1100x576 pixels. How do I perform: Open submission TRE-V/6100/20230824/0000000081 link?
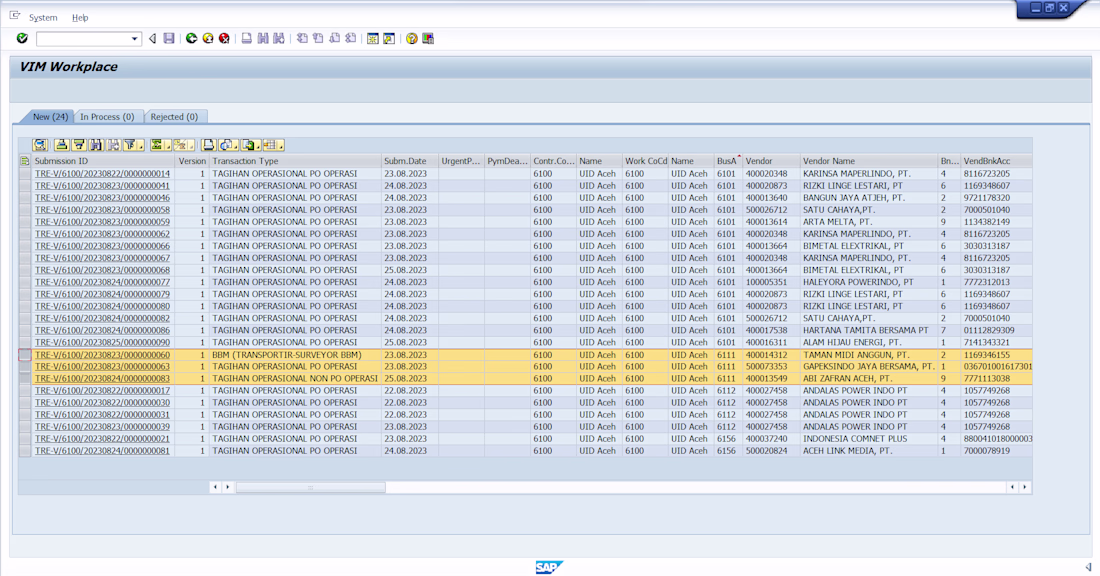(x=102, y=451)
